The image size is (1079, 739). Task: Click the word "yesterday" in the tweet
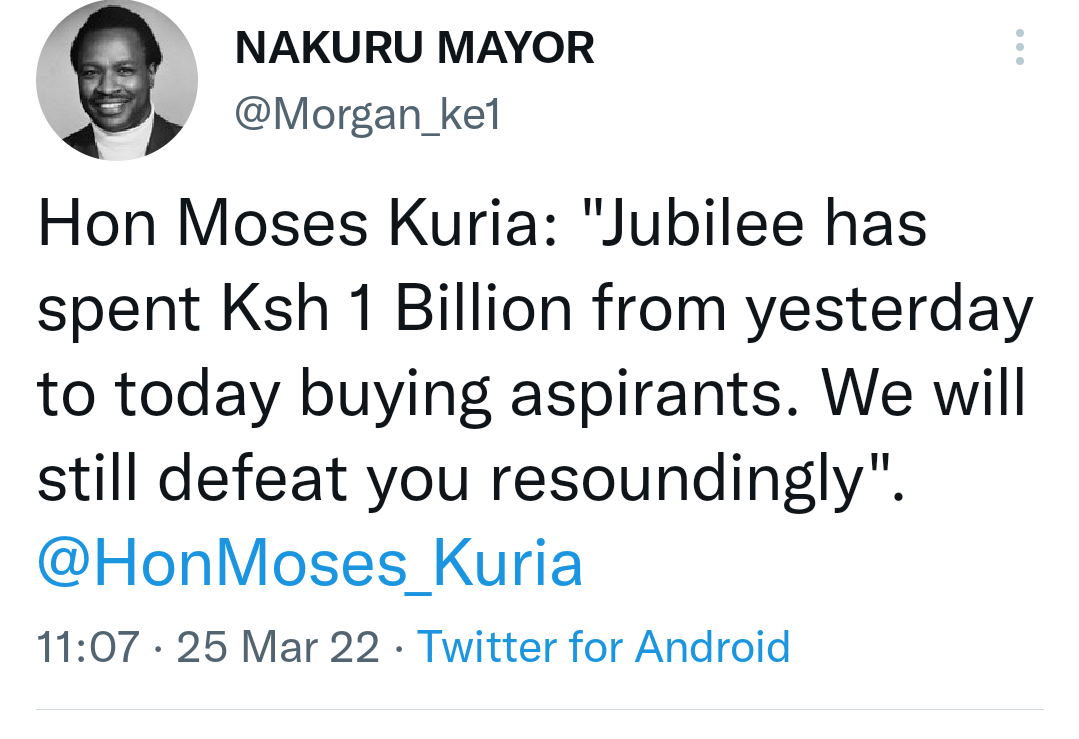tap(890, 310)
